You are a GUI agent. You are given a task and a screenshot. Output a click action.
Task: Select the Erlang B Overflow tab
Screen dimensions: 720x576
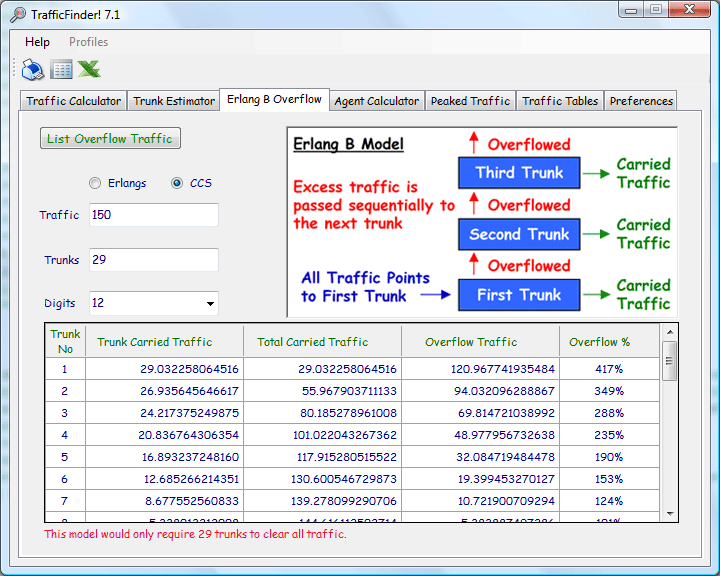pyautogui.click(x=275, y=99)
